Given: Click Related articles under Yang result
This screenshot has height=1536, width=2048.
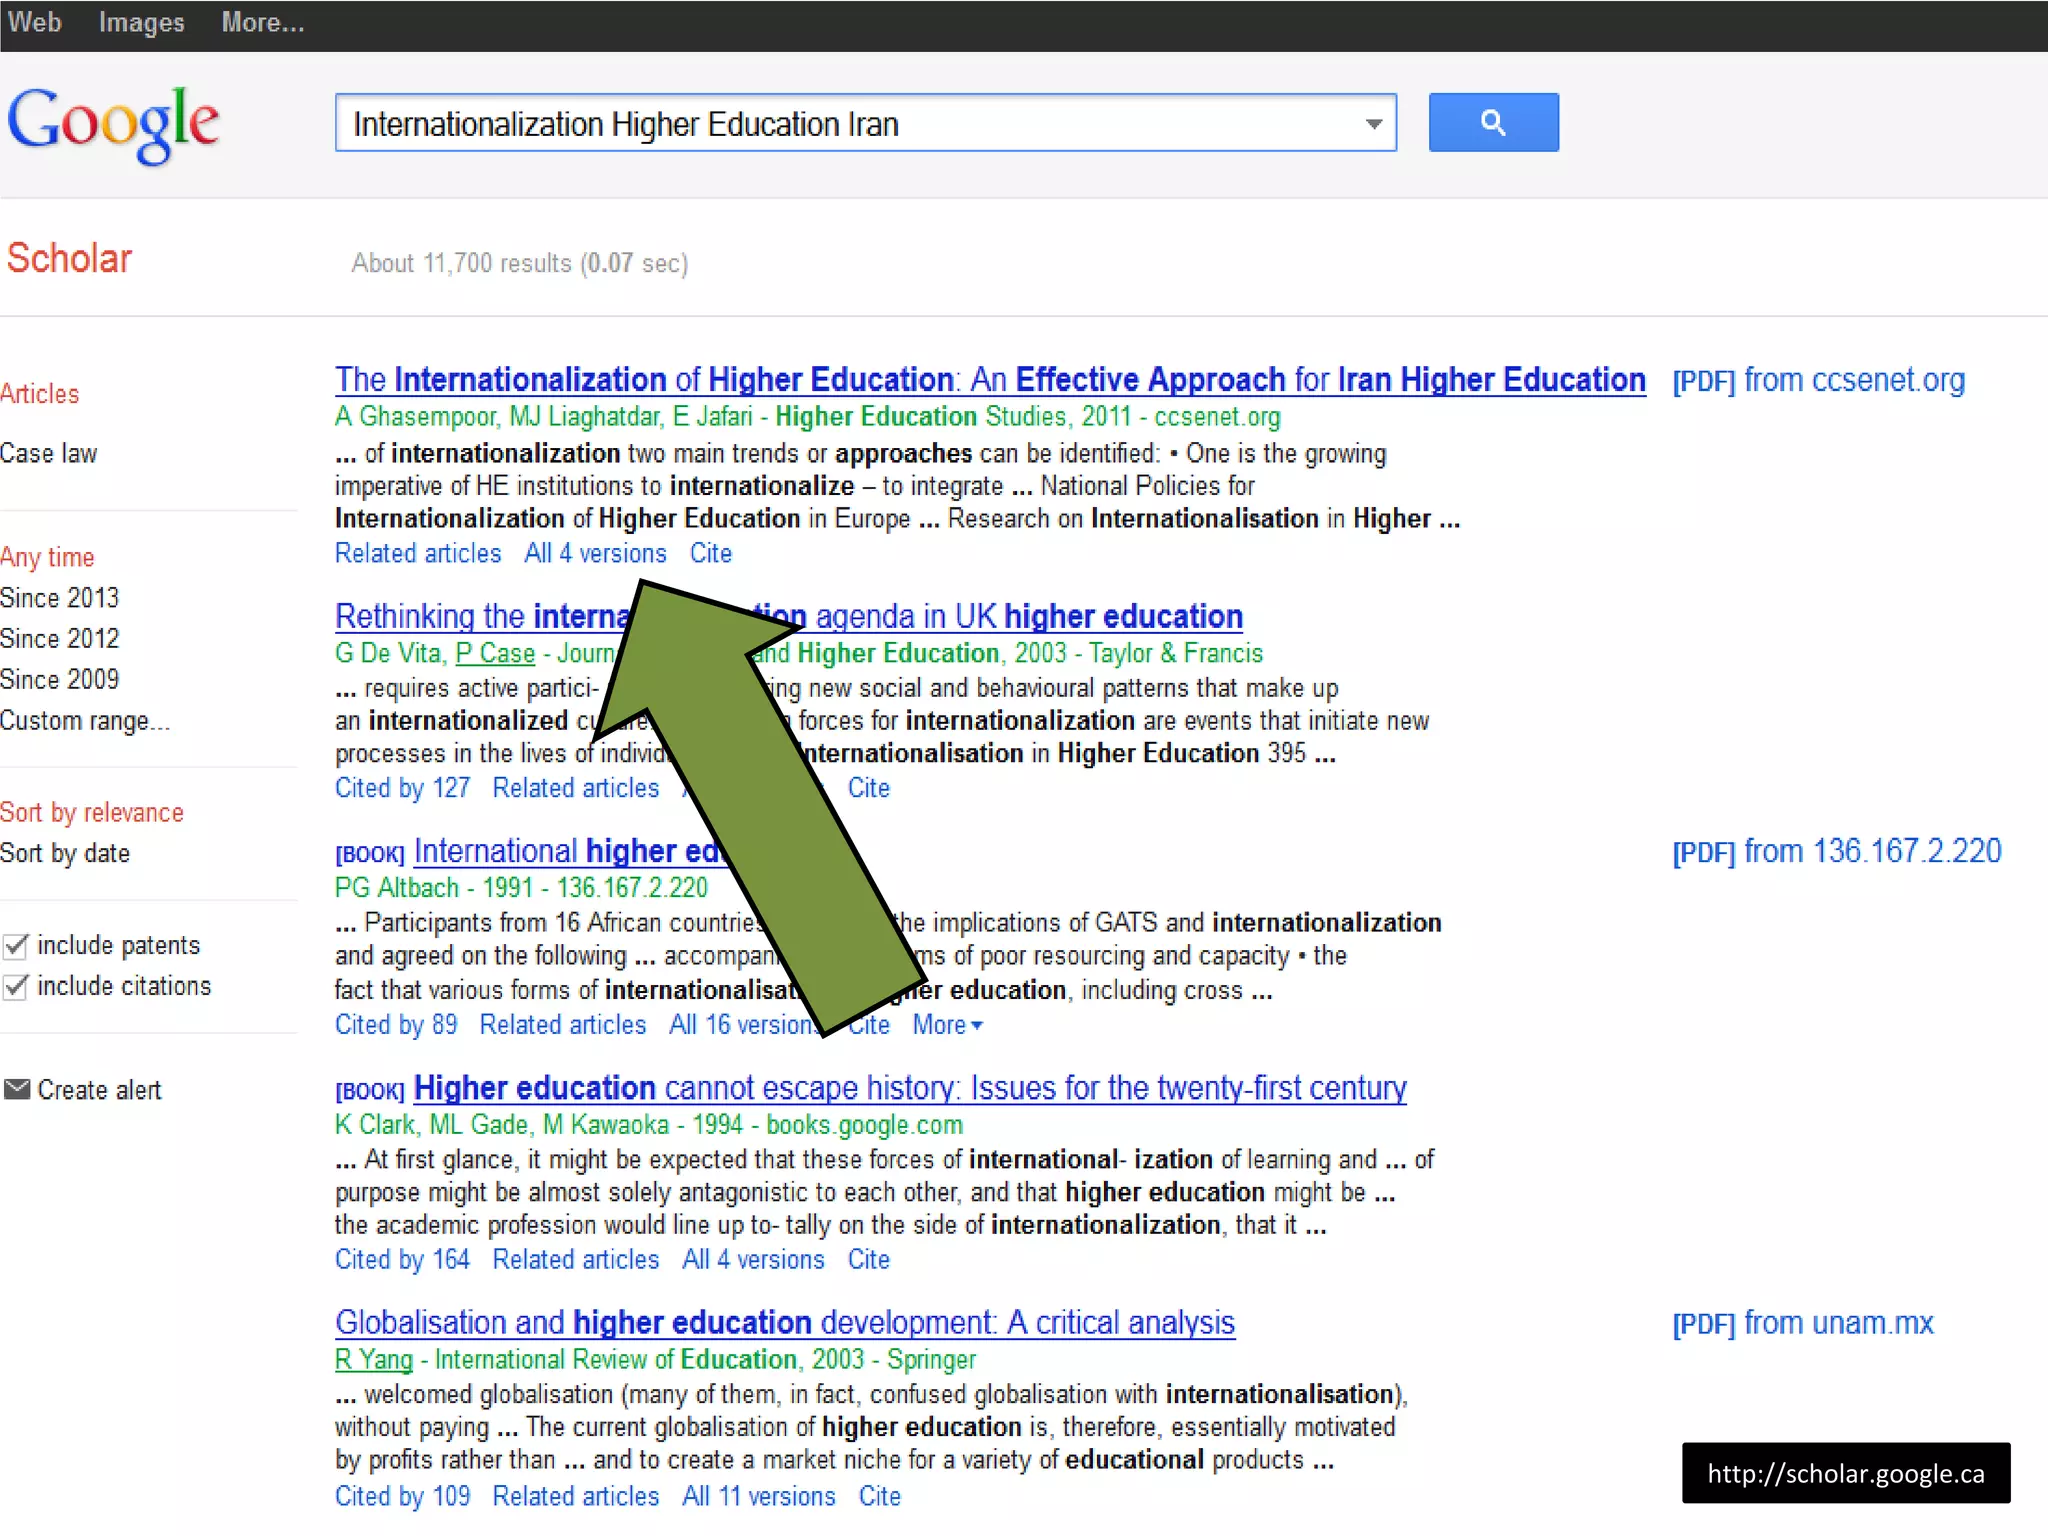Looking at the screenshot, I should (x=576, y=1497).
